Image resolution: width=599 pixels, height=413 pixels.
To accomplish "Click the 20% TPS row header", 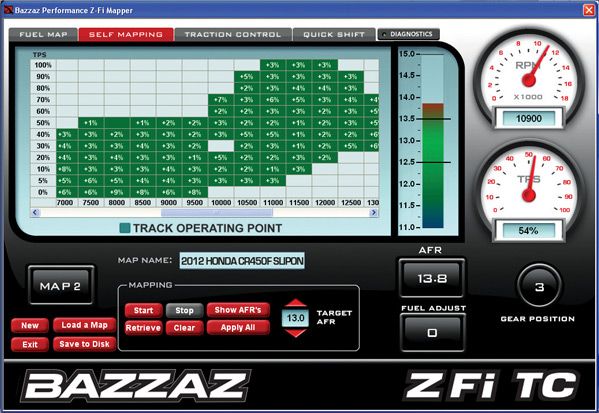I will (43, 157).
